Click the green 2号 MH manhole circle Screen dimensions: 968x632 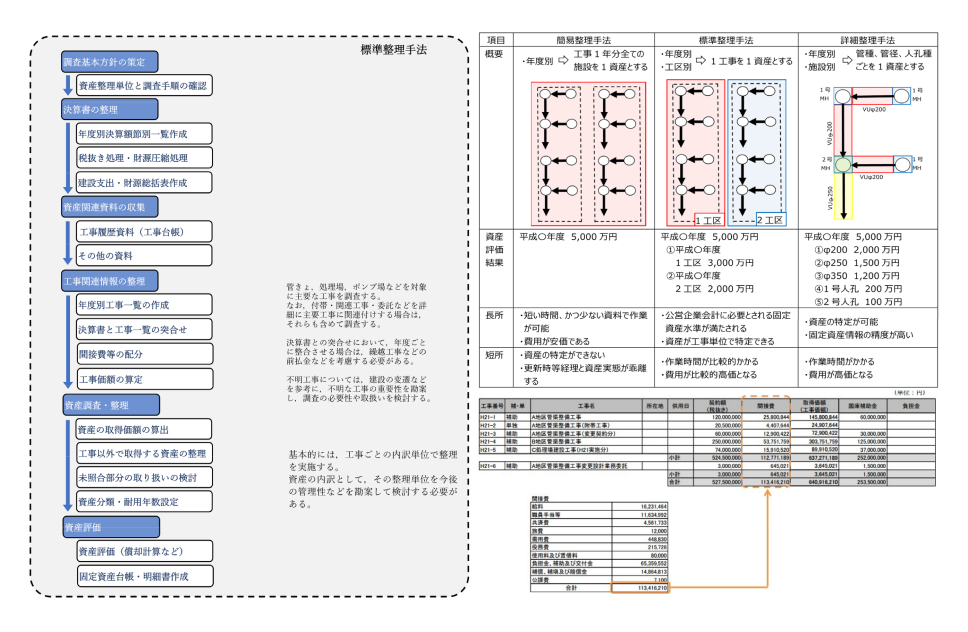[845, 164]
